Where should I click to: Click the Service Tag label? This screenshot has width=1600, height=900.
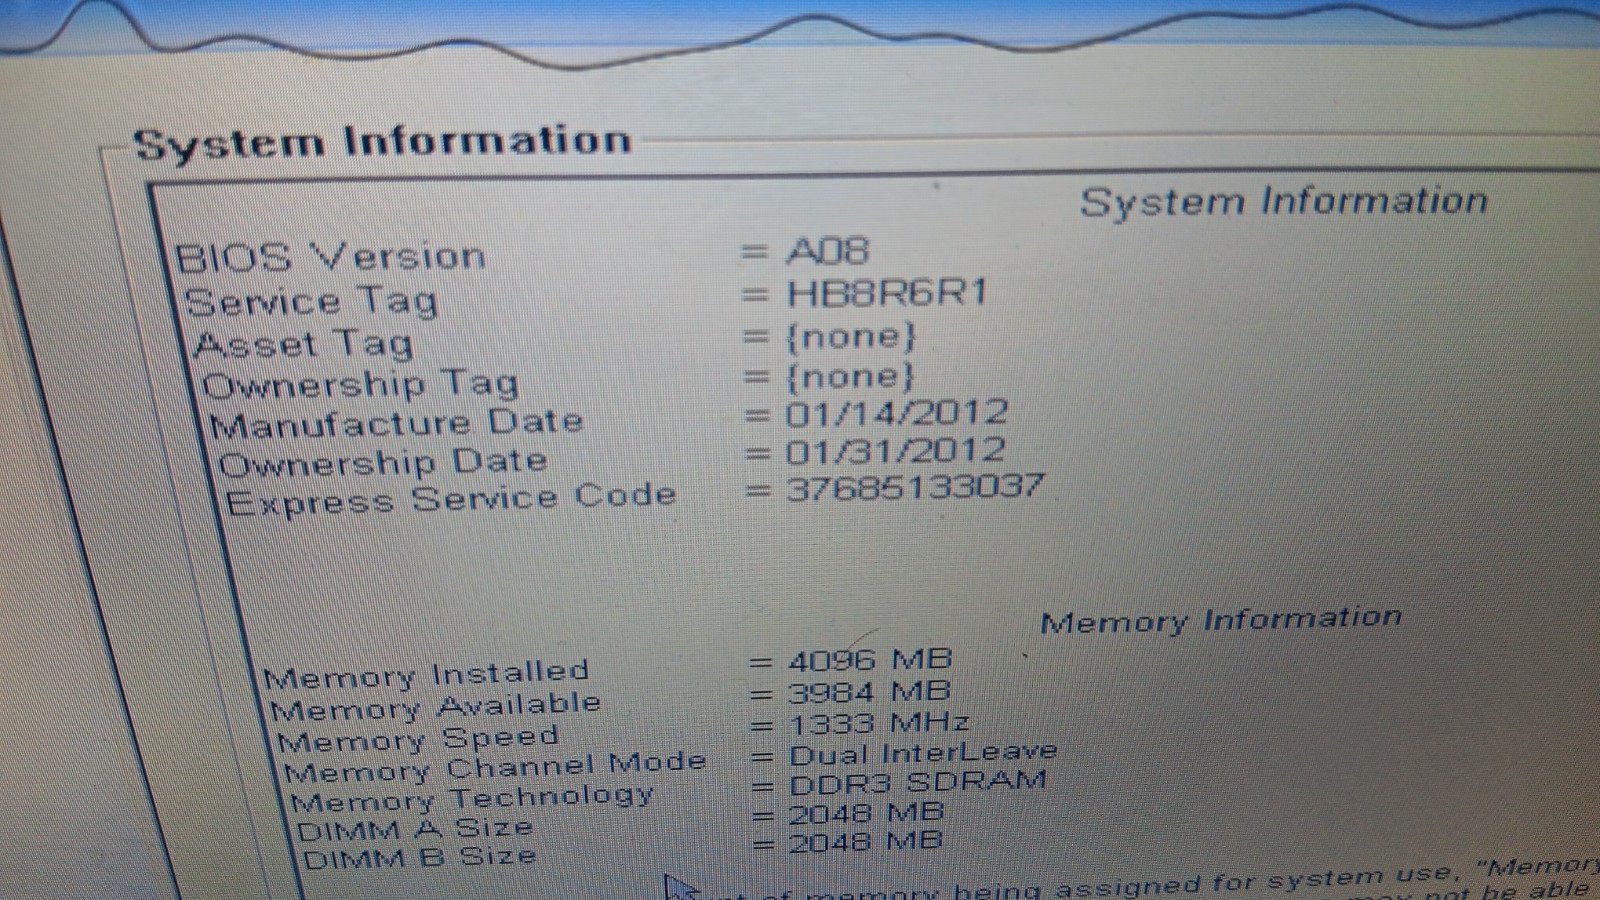[312, 301]
